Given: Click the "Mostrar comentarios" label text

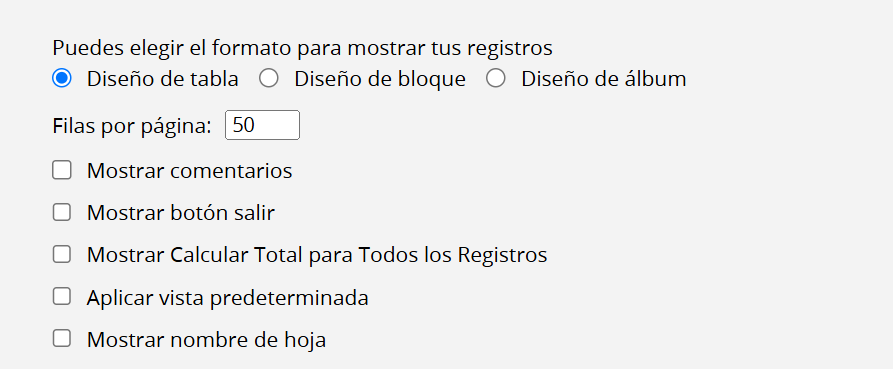Looking at the screenshot, I should click(x=189, y=171).
